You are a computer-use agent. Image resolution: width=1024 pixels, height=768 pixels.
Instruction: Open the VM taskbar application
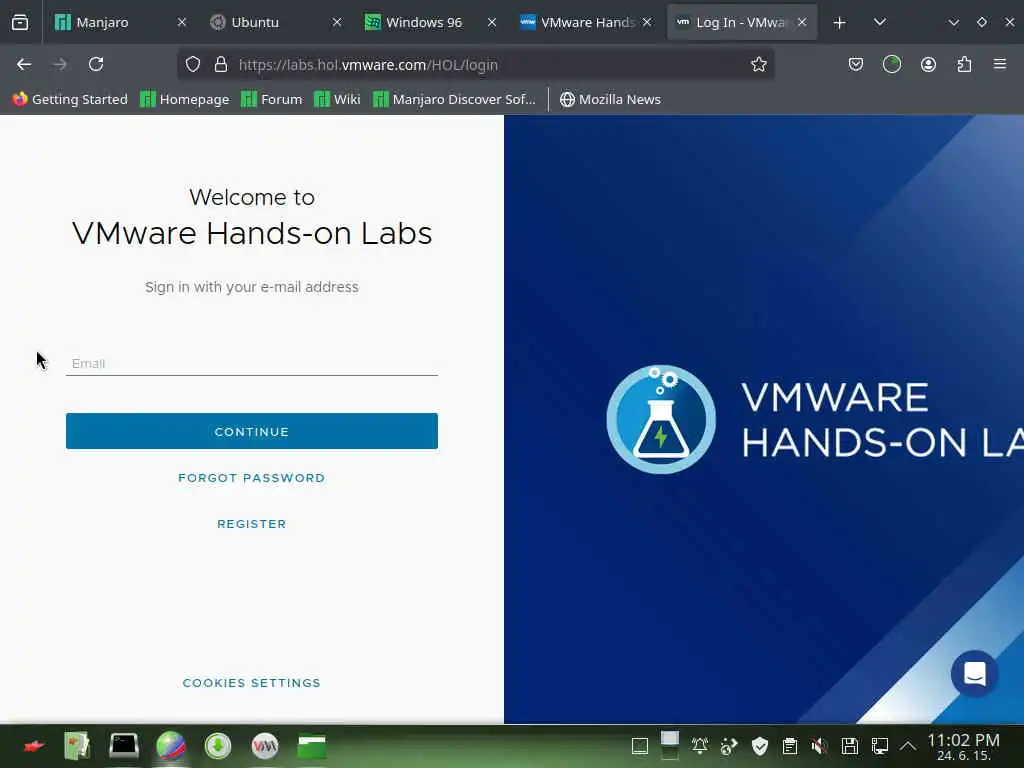[265, 746]
